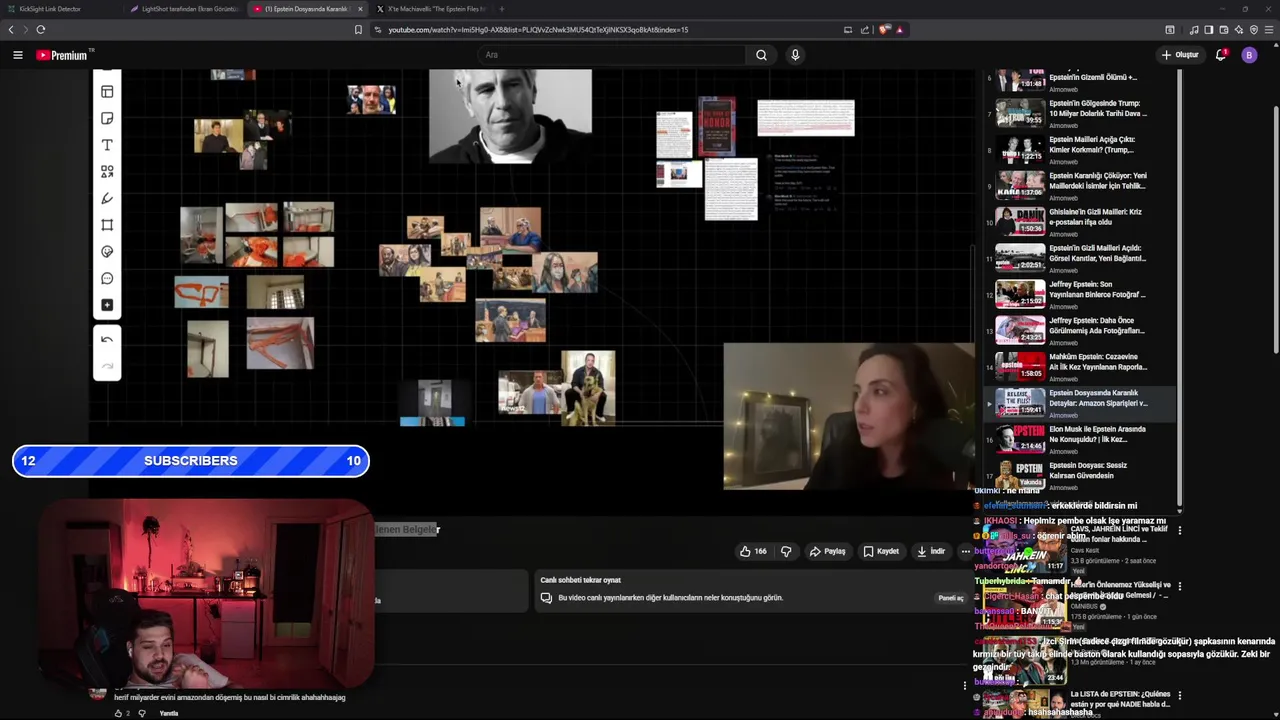Viewport: 1280px width, 720px height.
Task: Open media control music note icon
Action: pos(1194,30)
